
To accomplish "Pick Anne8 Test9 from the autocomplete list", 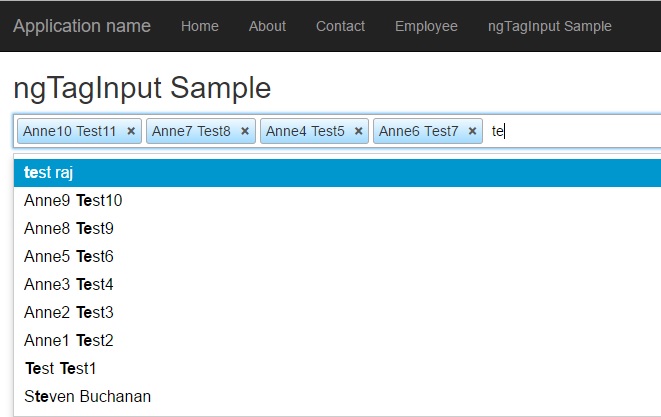I will (x=69, y=229).
